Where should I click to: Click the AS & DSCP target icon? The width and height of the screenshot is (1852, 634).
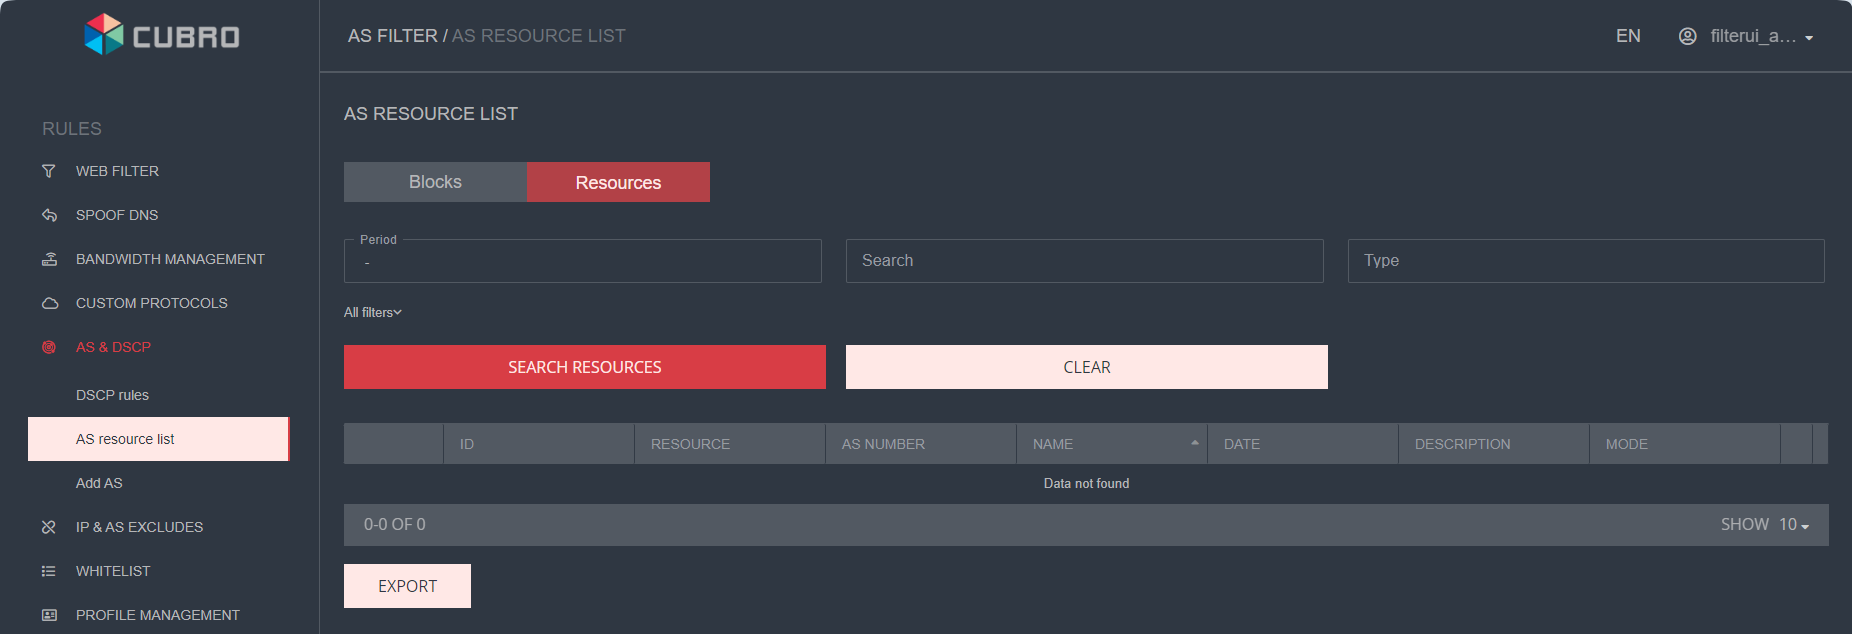point(49,347)
